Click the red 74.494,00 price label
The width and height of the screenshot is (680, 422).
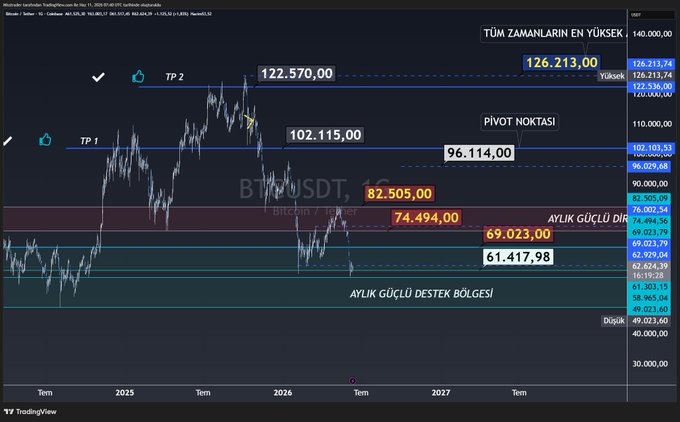[426, 217]
